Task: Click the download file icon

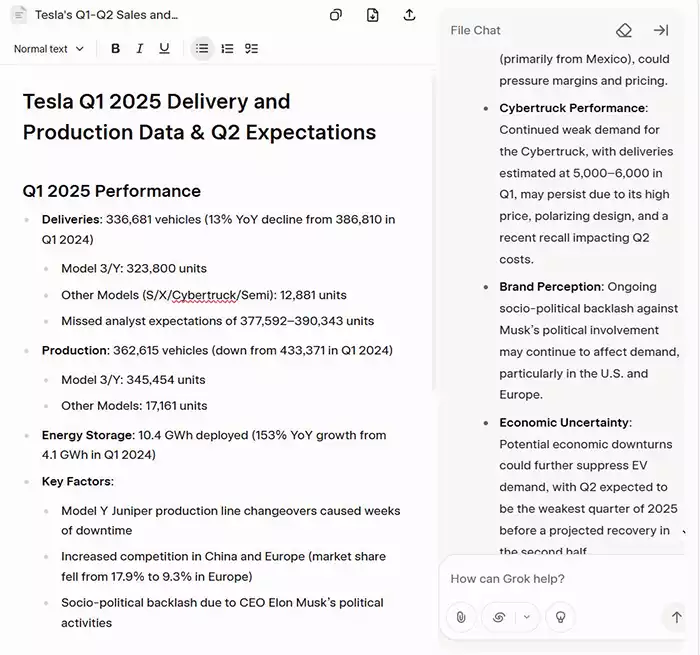Action: point(372,15)
